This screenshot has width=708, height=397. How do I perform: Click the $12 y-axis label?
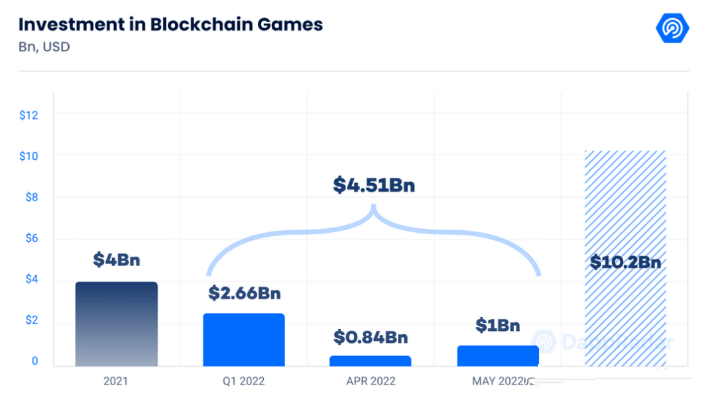pos(28,115)
